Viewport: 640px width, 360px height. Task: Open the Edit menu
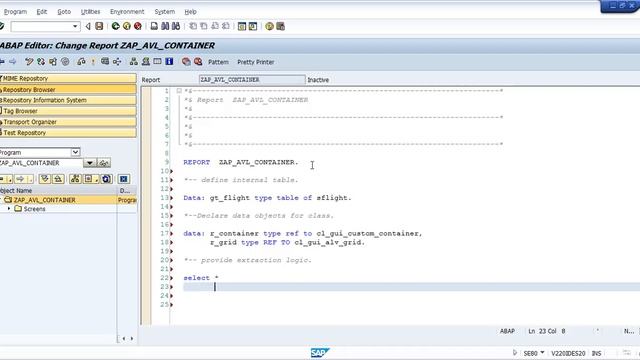tap(42, 11)
